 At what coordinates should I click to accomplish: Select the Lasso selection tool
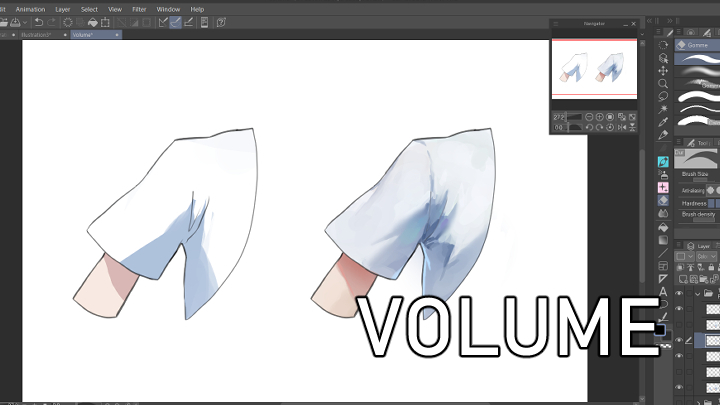tap(663, 96)
